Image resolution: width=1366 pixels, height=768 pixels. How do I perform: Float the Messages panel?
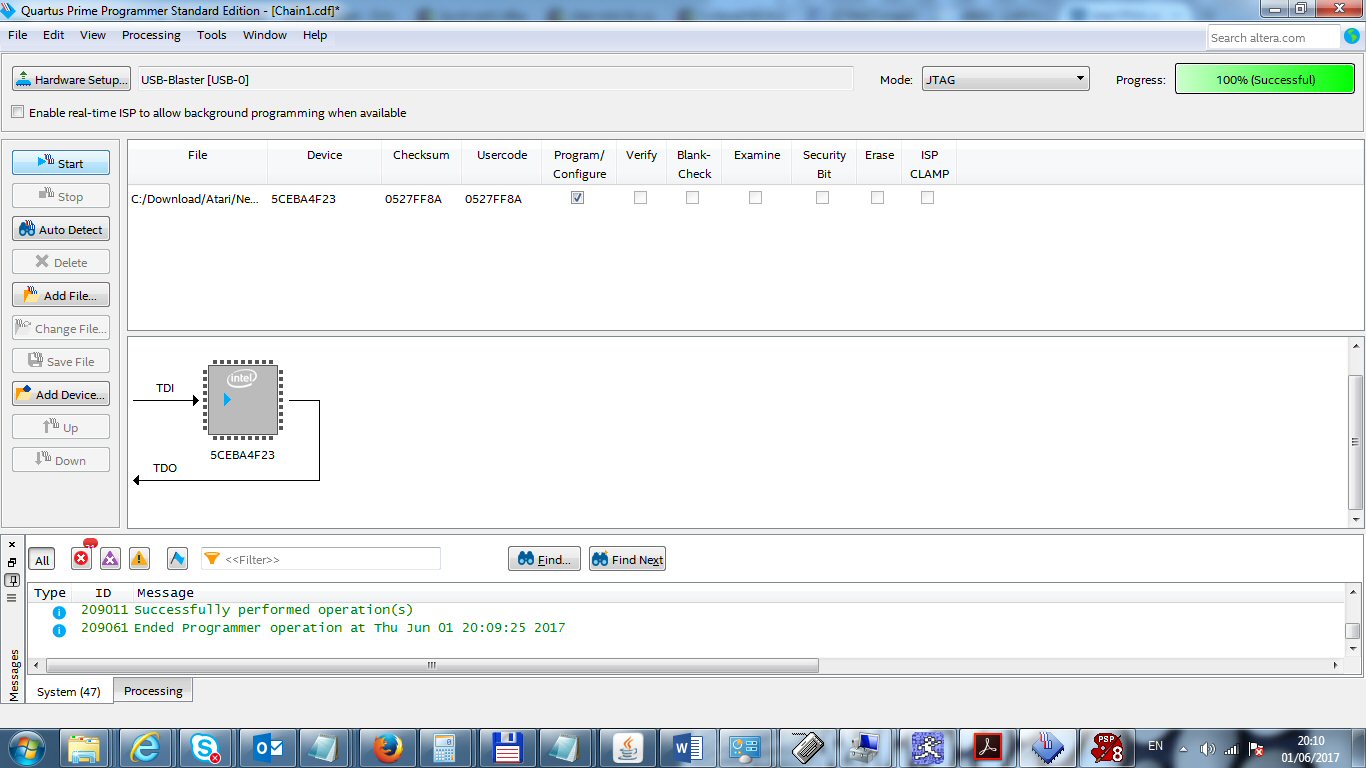12,563
